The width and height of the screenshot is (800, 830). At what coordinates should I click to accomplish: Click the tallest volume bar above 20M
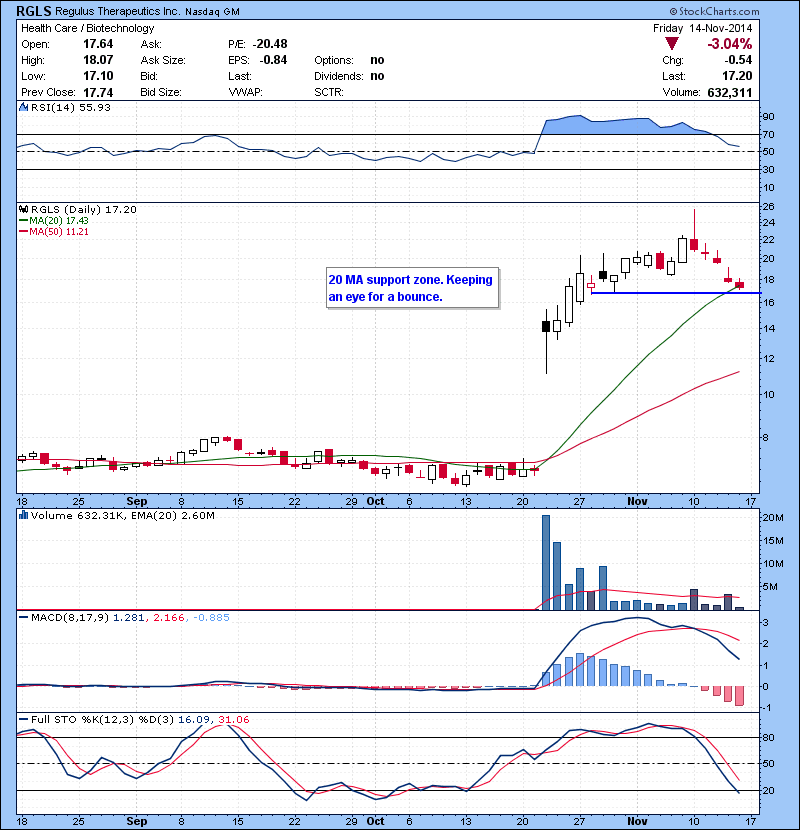[x=546, y=562]
